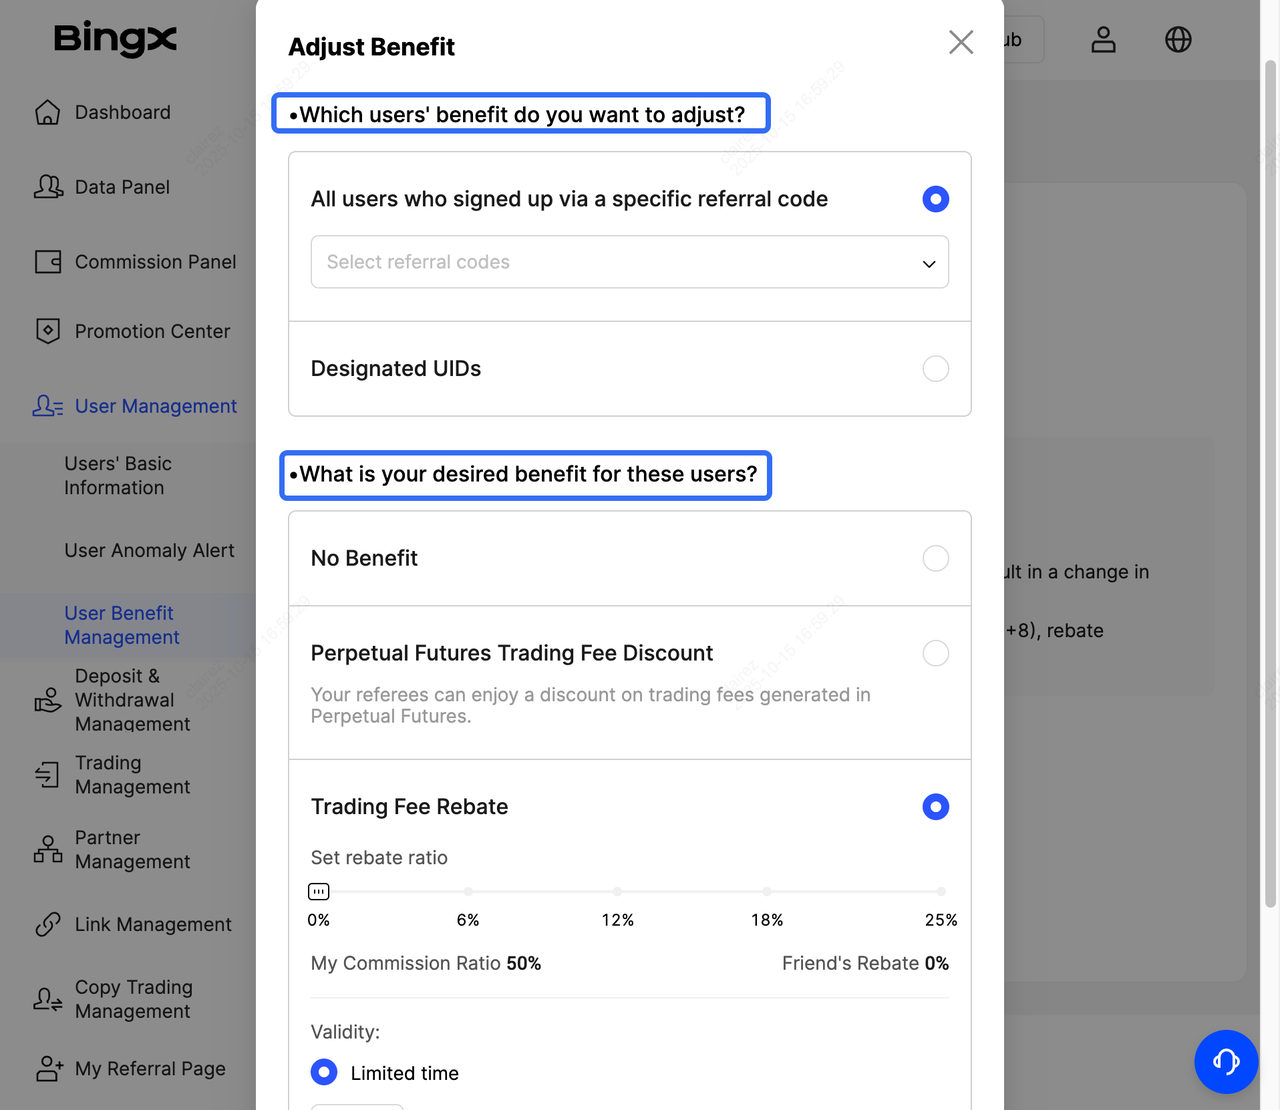1280x1110 pixels.
Task: Go to User Anomaly Alert page
Action: coord(149,551)
